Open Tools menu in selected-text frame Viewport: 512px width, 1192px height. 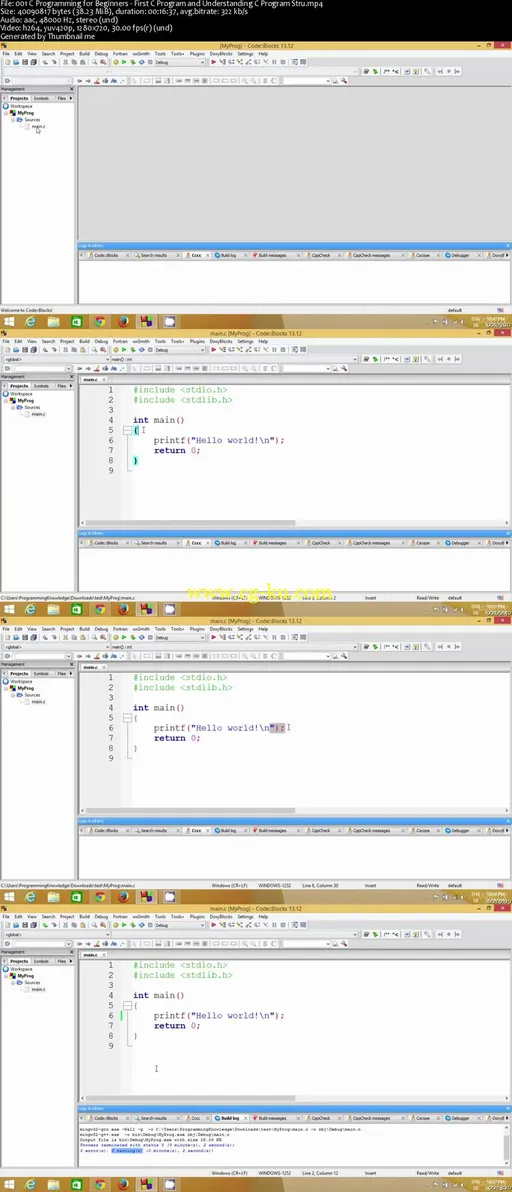160,629
